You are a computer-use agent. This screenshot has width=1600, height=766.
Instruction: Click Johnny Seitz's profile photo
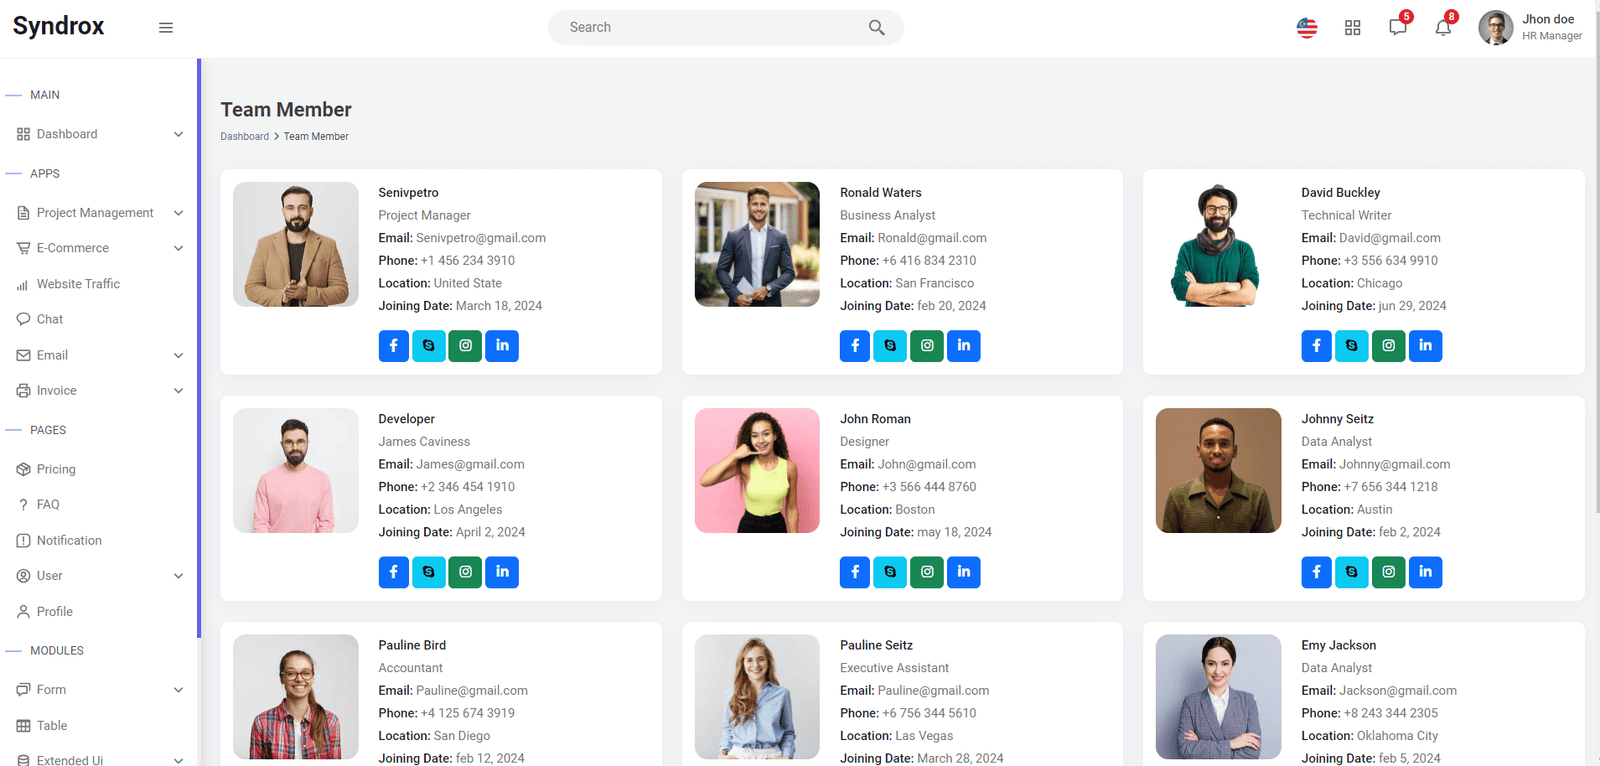[1218, 470]
